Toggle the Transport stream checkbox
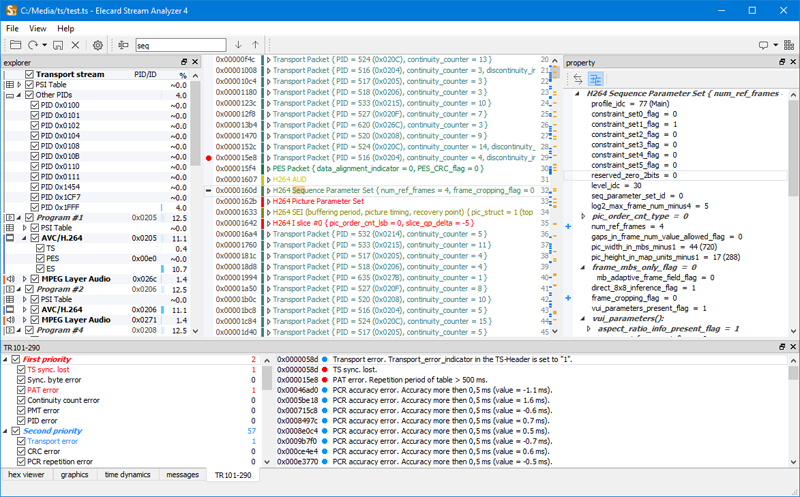The width and height of the screenshot is (800, 497). 30,74
